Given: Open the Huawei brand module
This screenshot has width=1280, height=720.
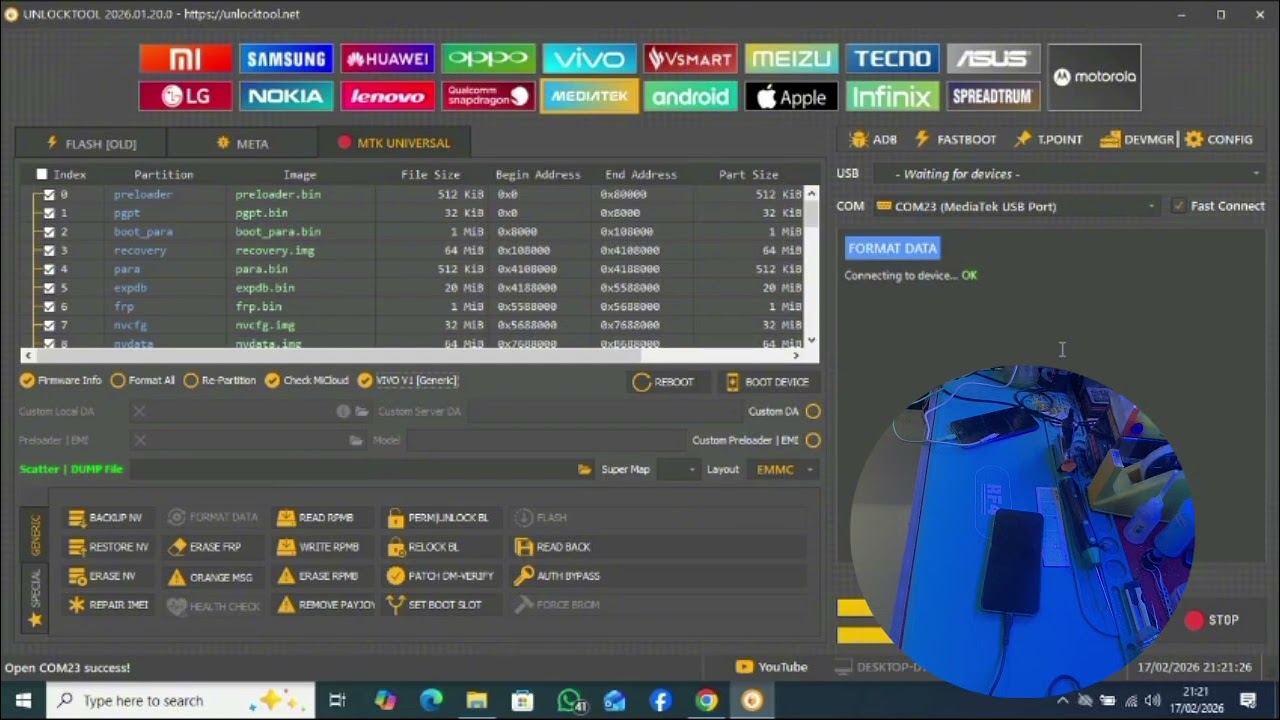Looking at the screenshot, I should tap(388, 59).
